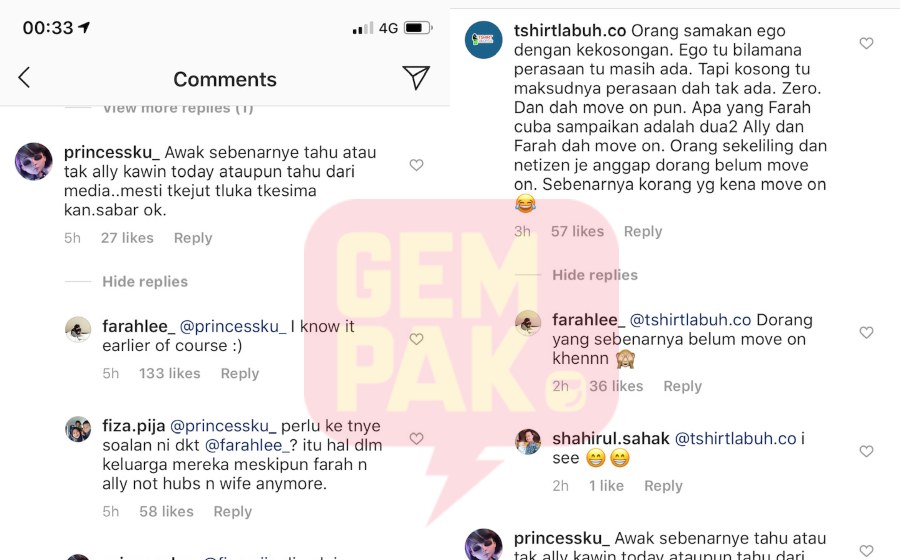View the 133 likes on farahlee_'s reply

[x=169, y=374]
